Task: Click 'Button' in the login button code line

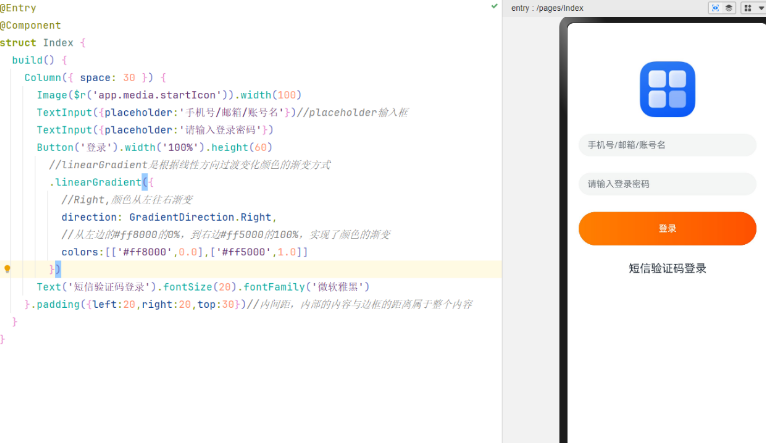Action: 55,147
